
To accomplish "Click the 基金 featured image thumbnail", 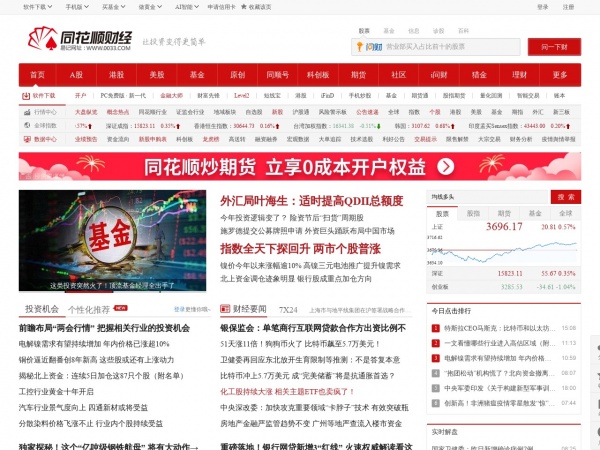I will pyautogui.click(x=112, y=241).
